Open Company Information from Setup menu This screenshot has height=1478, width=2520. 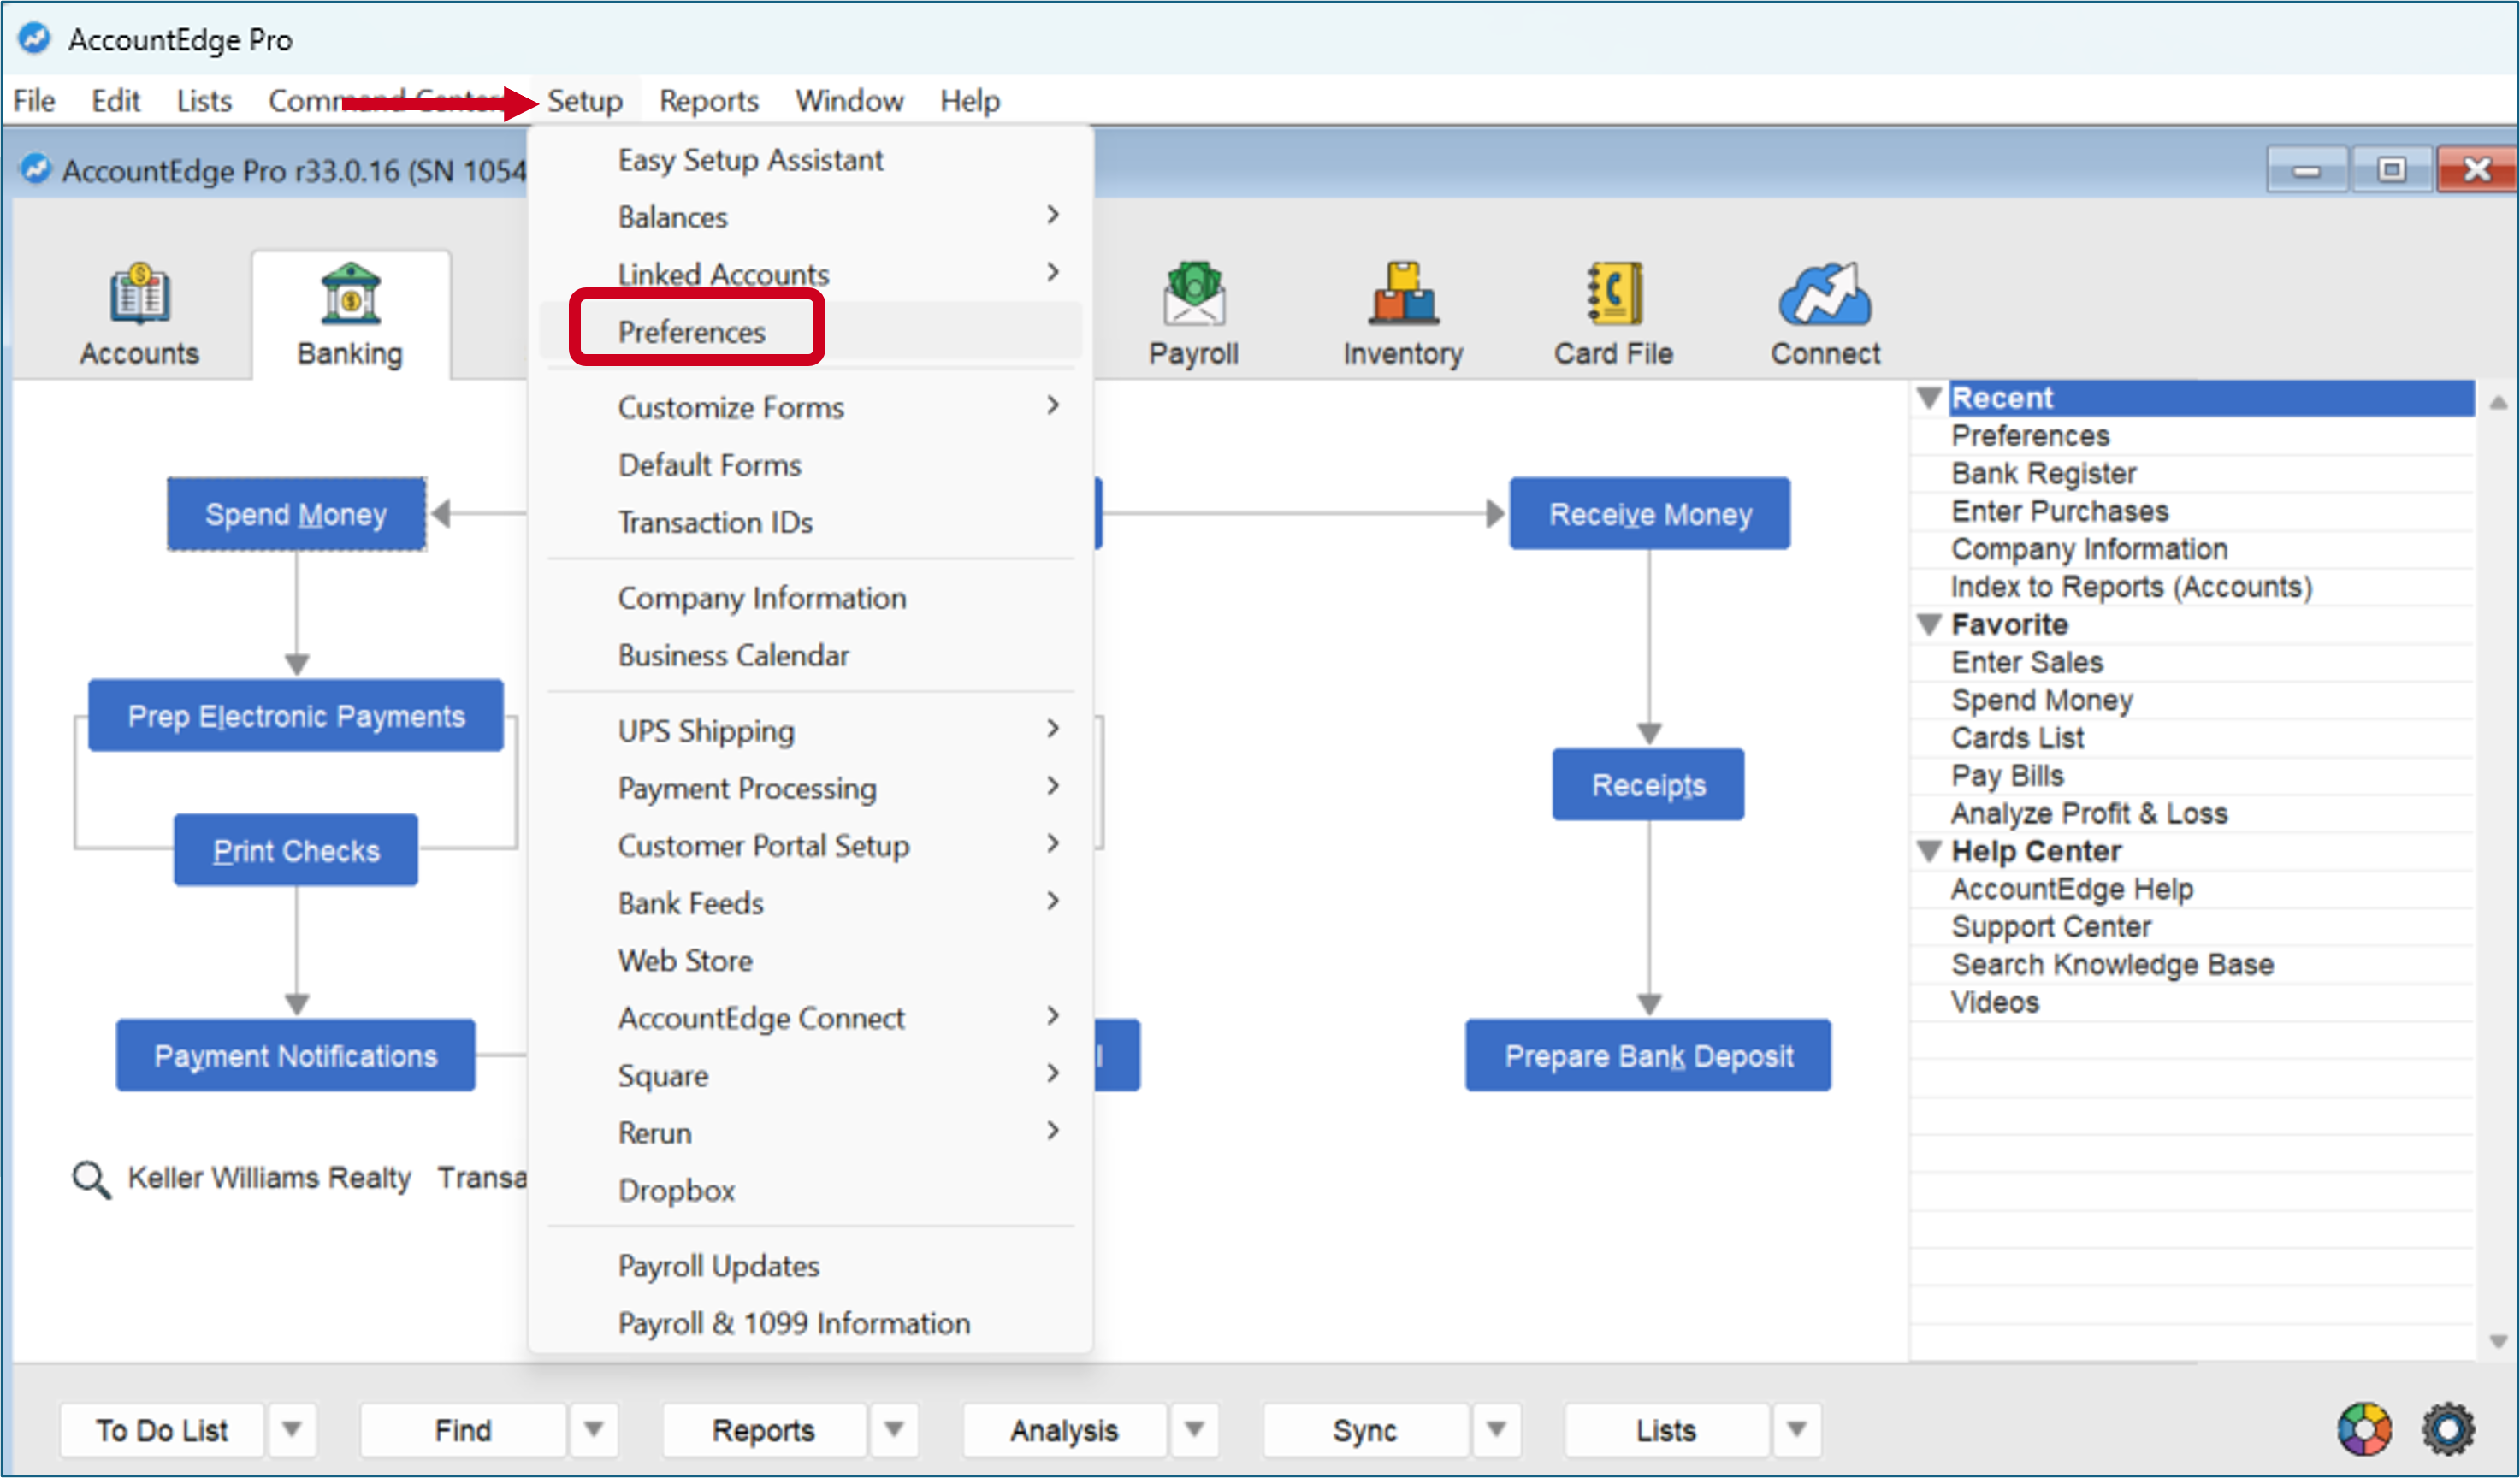click(810, 598)
